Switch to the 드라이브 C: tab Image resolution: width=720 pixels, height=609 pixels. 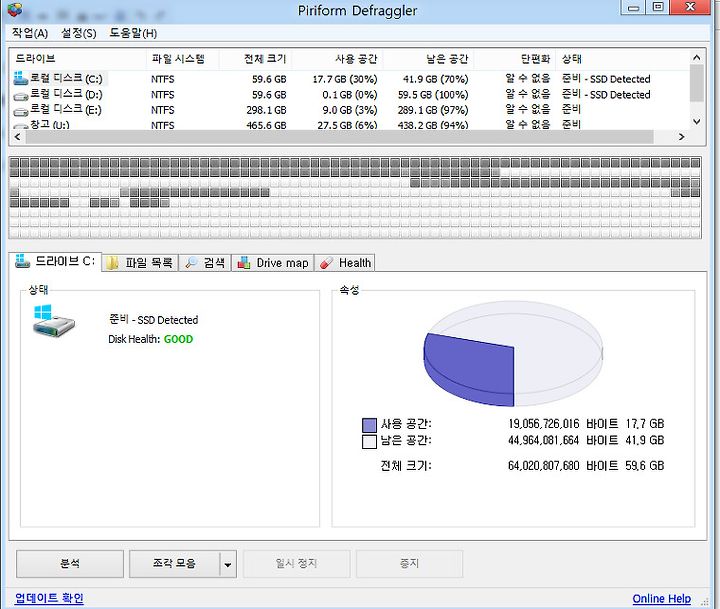(56, 261)
